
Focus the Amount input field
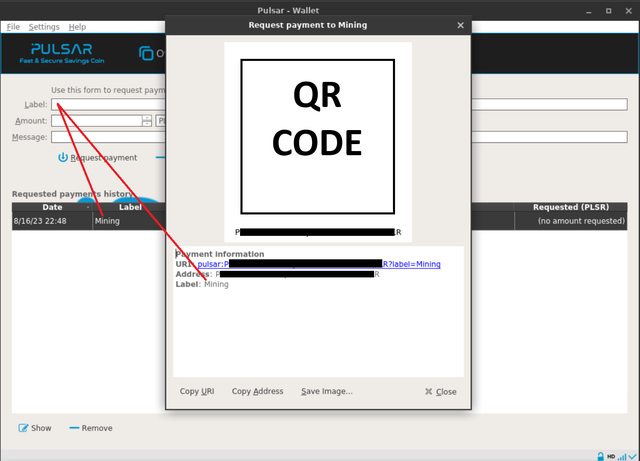(x=97, y=121)
